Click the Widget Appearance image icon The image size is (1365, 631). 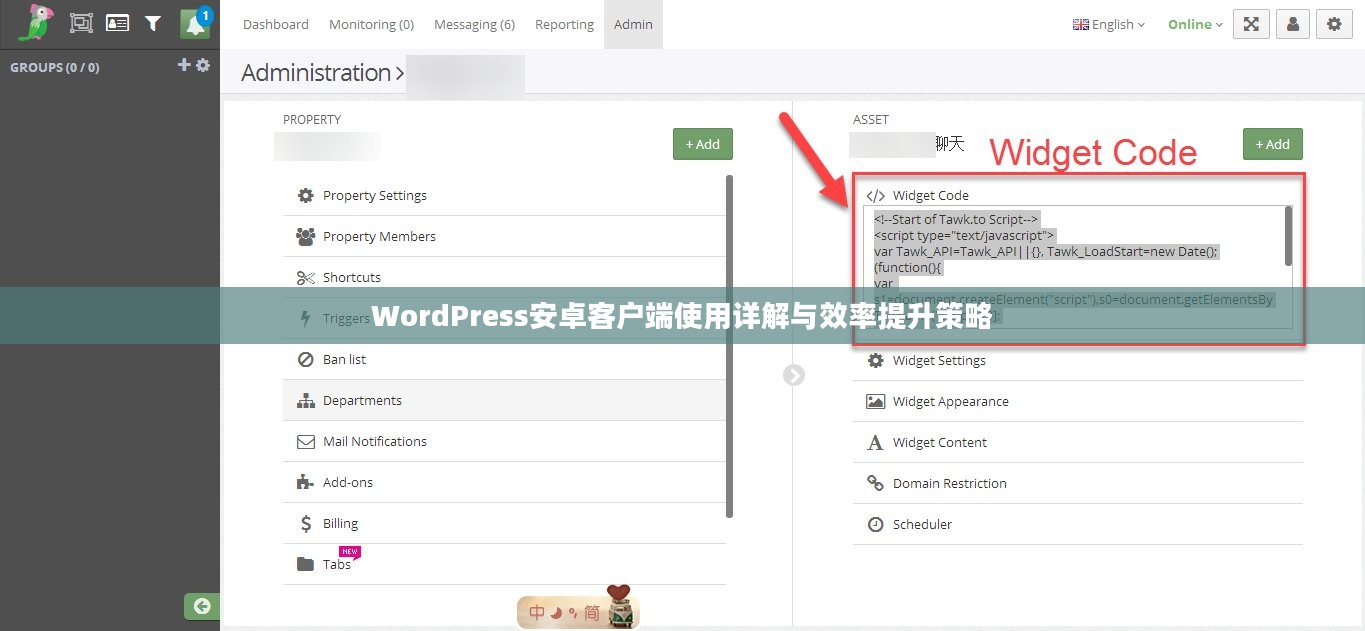(876, 401)
